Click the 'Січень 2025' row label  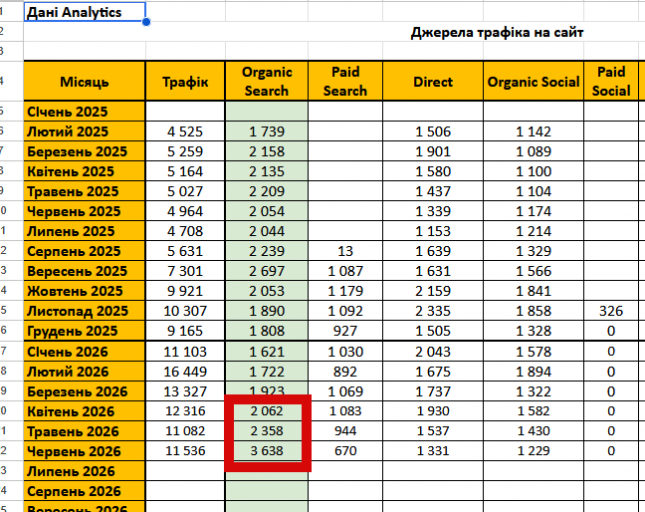pyautogui.click(x=84, y=111)
